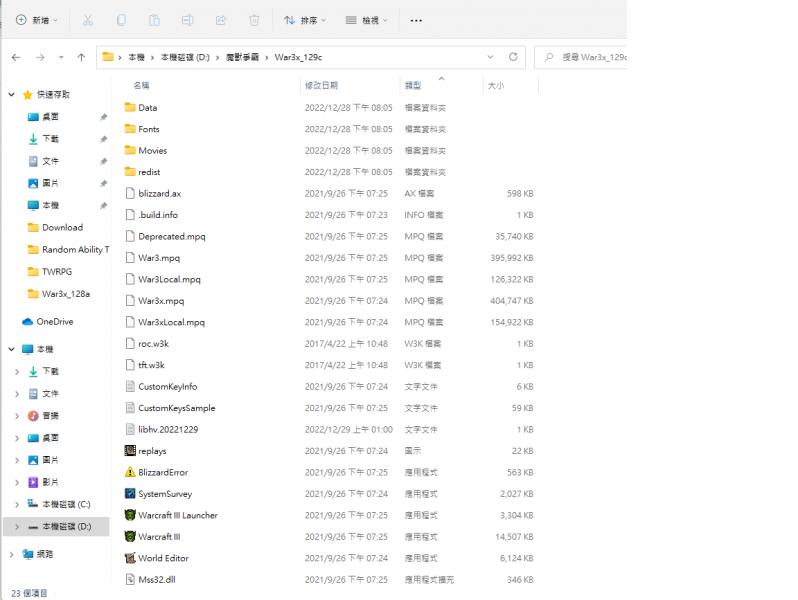
Task: Click the Share icon in toolbar
Action: click(x=220, y=20)
